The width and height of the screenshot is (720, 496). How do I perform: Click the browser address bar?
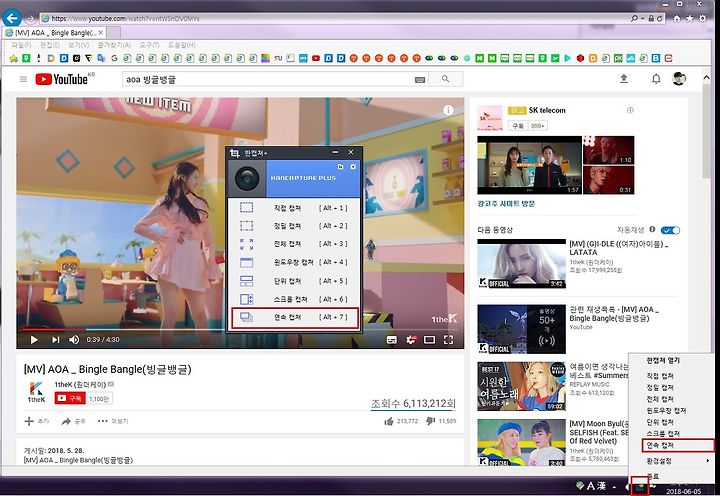click(x=334, y=18)
